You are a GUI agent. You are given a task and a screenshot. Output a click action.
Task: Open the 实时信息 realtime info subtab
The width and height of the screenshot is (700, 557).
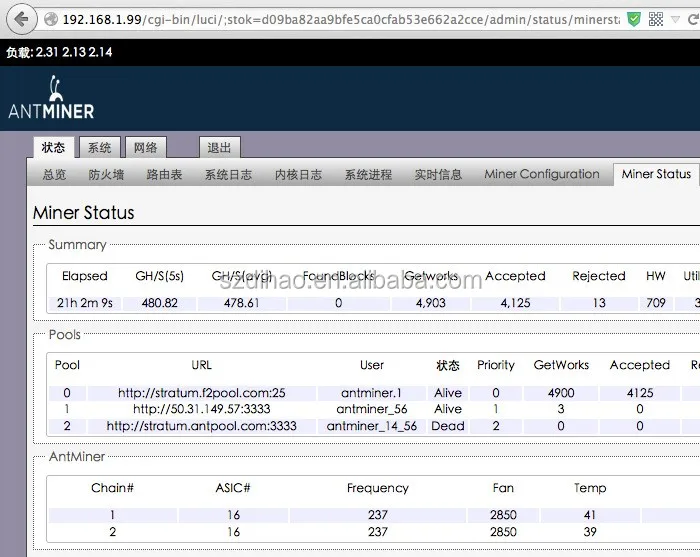tap(438, 175)
